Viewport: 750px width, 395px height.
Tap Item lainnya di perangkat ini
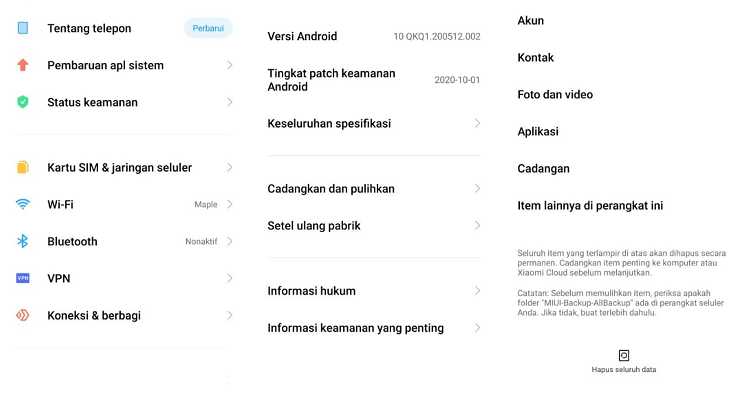click(590, 206)
